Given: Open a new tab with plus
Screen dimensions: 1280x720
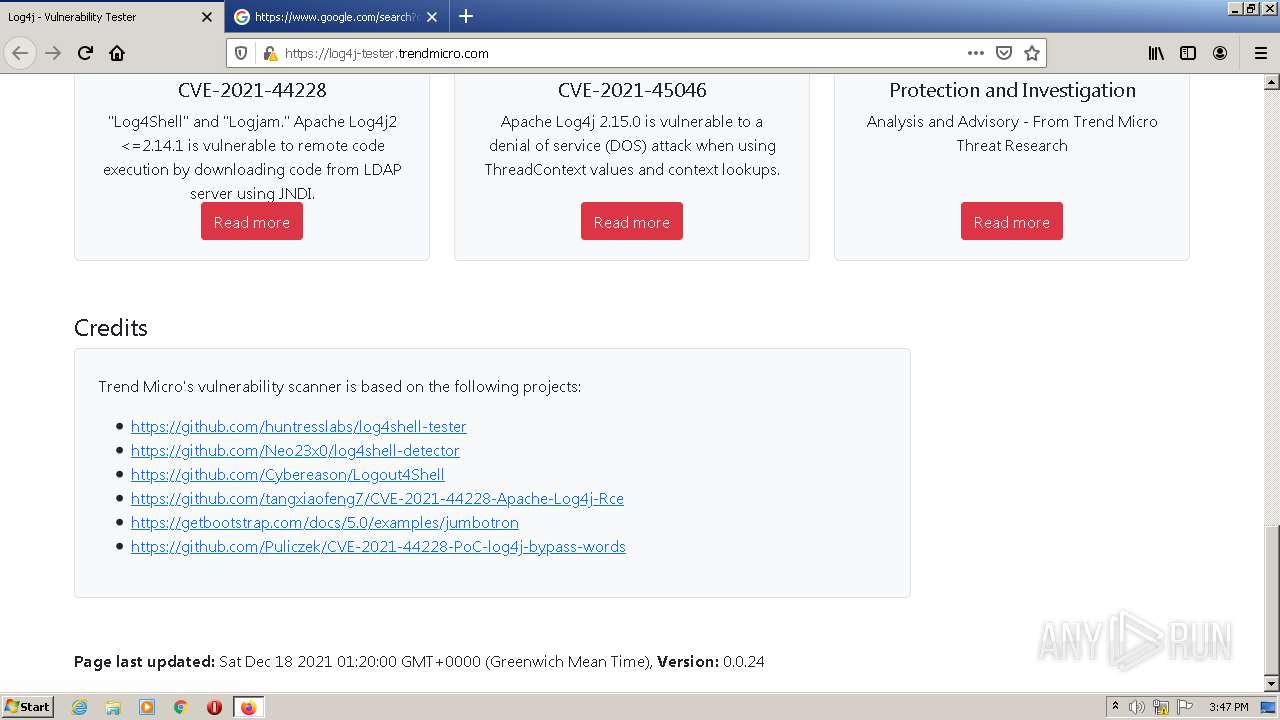Looking at the screenshot, I should click(466, 16).
